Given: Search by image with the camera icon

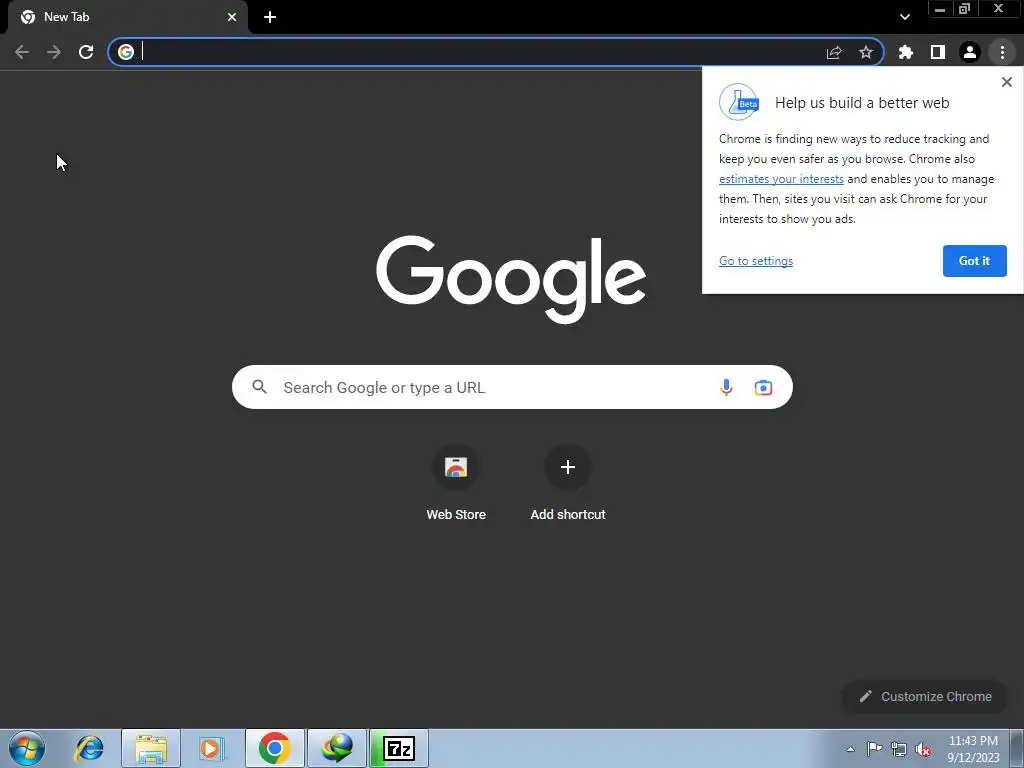Looking at the screenshot, I should [763, 387].
